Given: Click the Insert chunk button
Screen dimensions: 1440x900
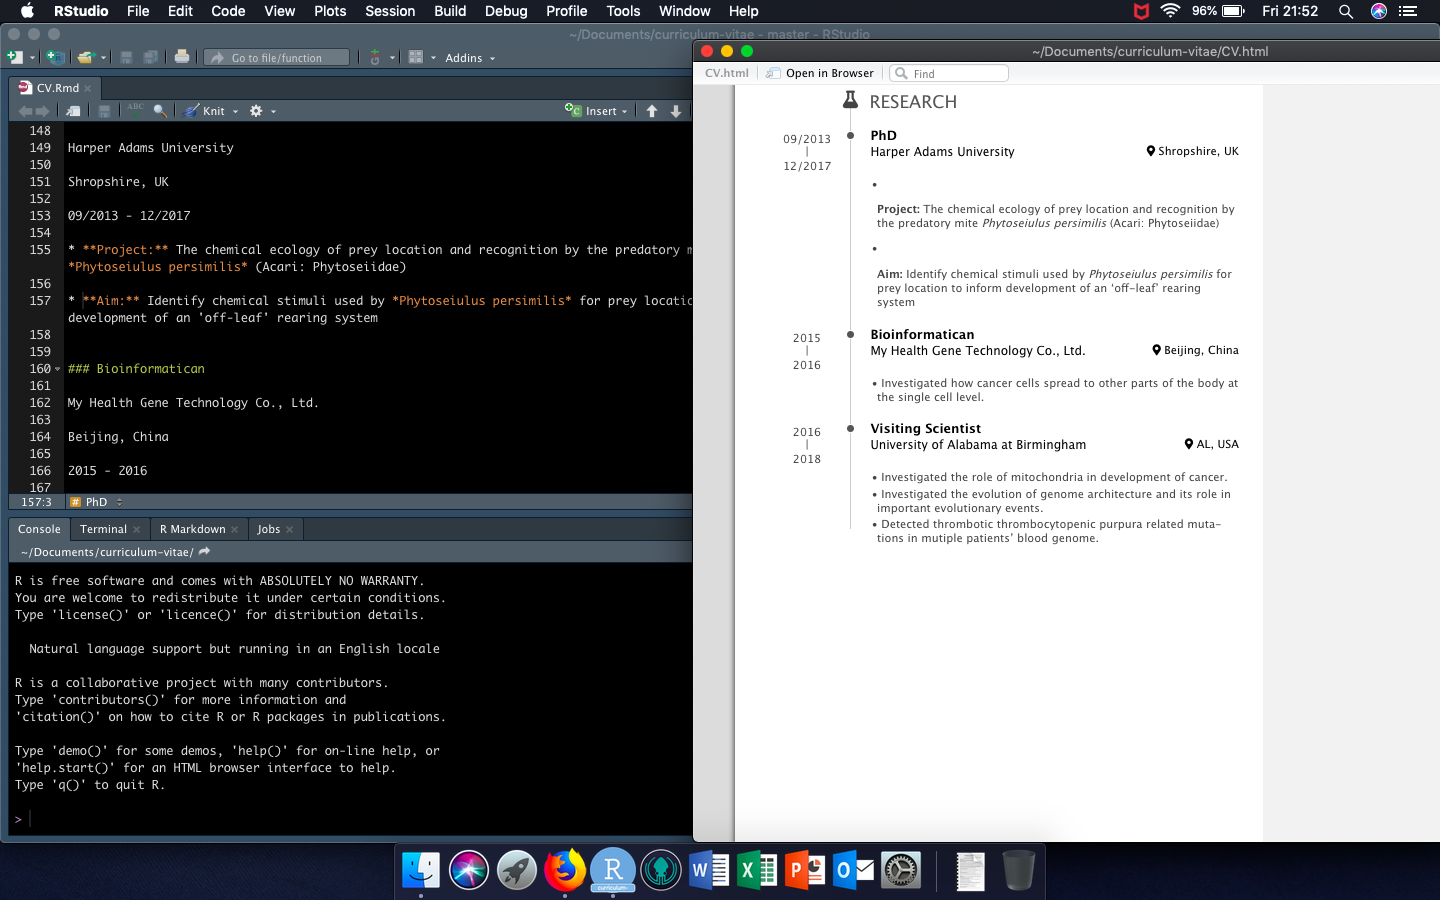Looking at the screenshot, I should coord(596,111).
